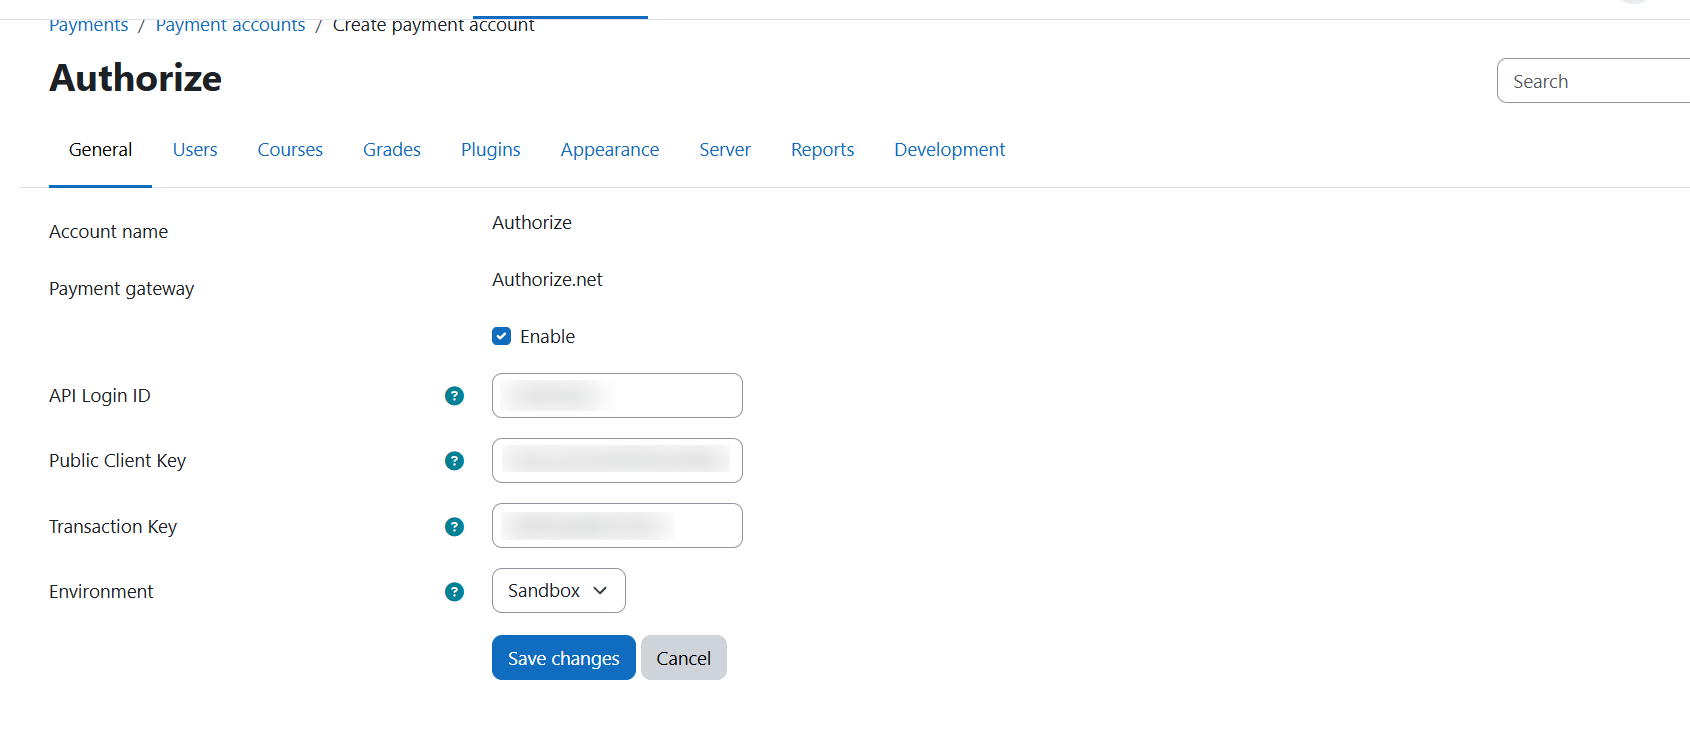
Task: Open the Environment Sandbox dropdown
Action: pyautogui.click(x=559, y=591)
